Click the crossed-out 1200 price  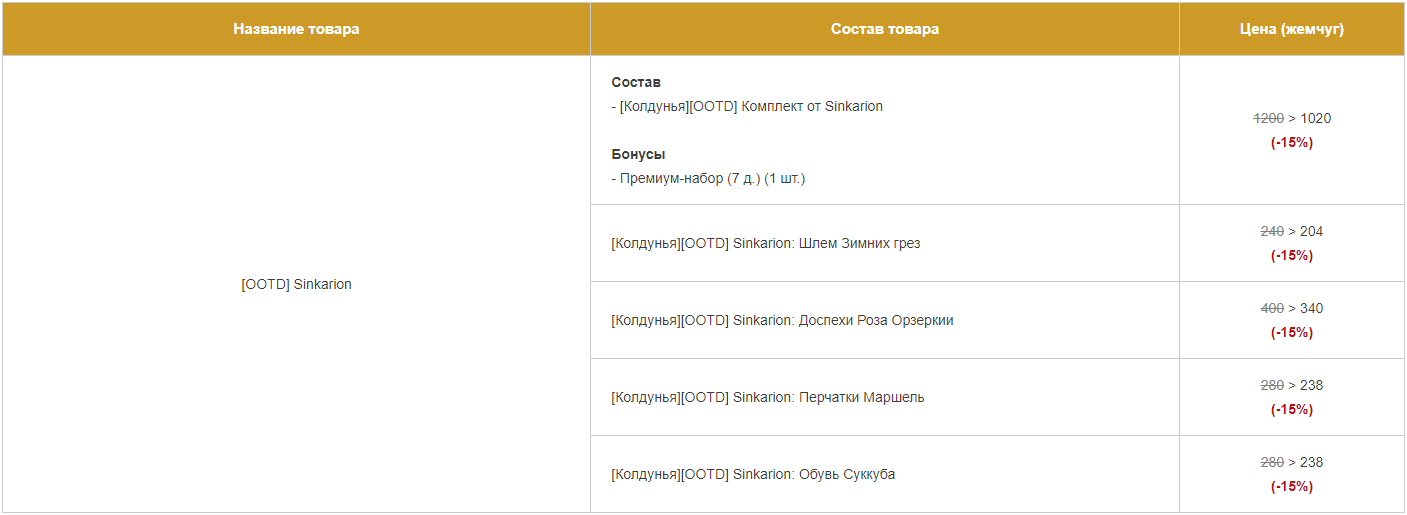(x=1268, y=118)
